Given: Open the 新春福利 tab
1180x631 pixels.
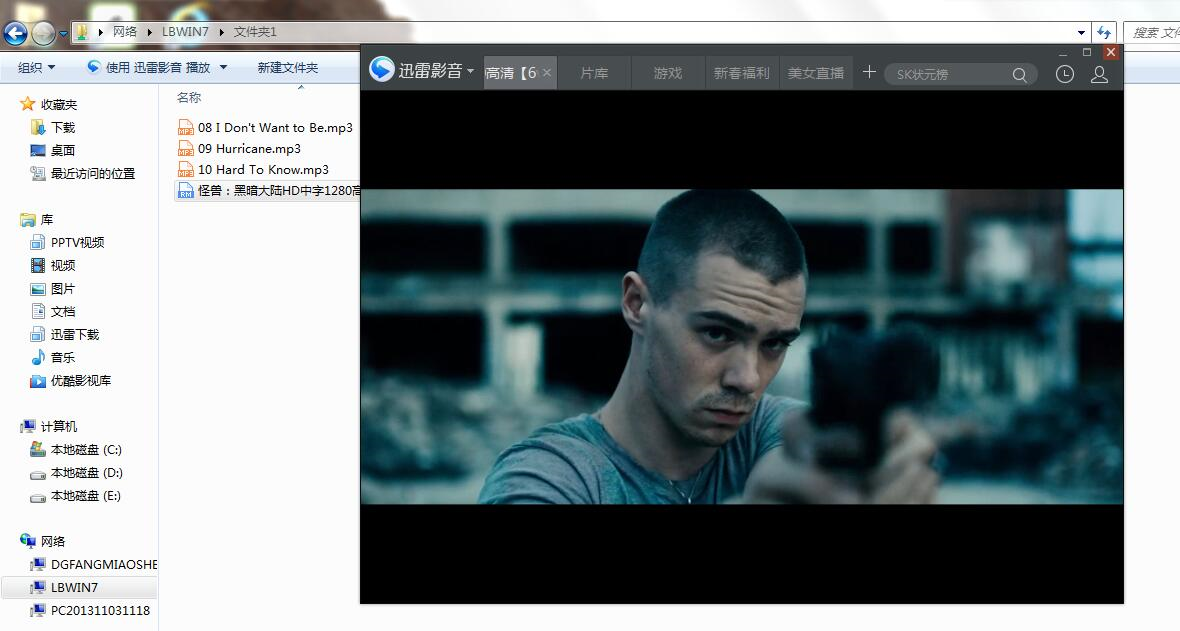Looking at the screenshot, I should tap(741, 73).
